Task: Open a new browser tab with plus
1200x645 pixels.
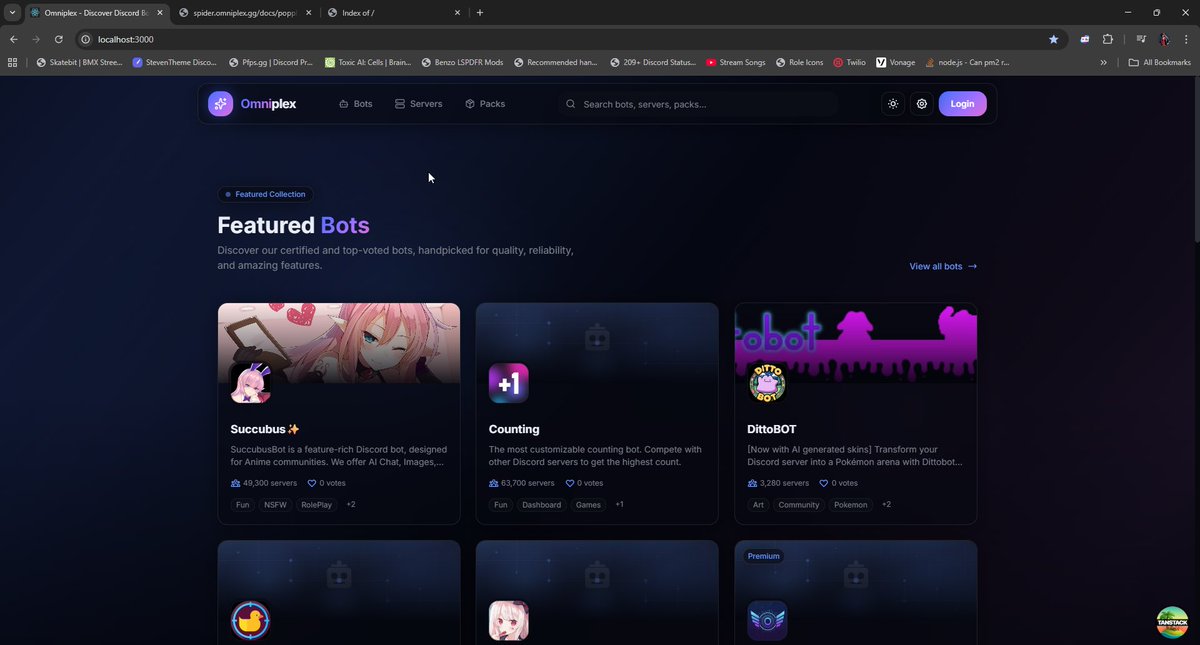Action: tap(480, 12)
